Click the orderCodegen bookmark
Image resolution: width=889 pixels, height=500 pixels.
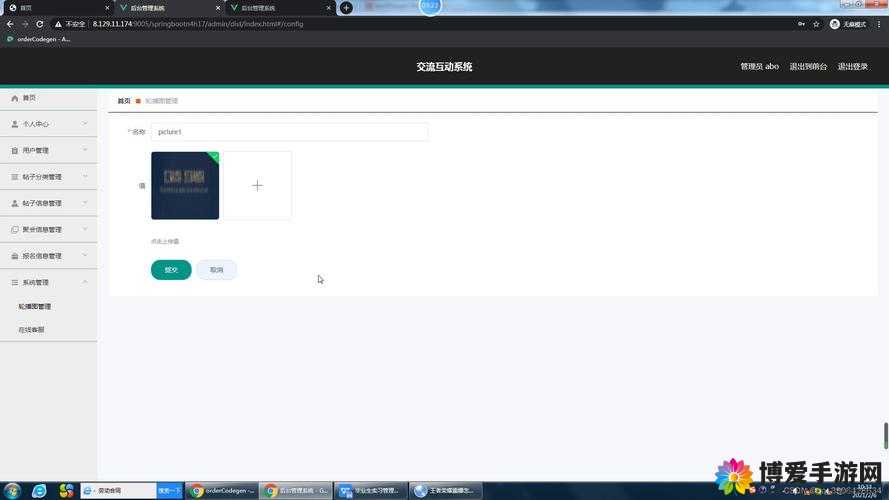39,39
